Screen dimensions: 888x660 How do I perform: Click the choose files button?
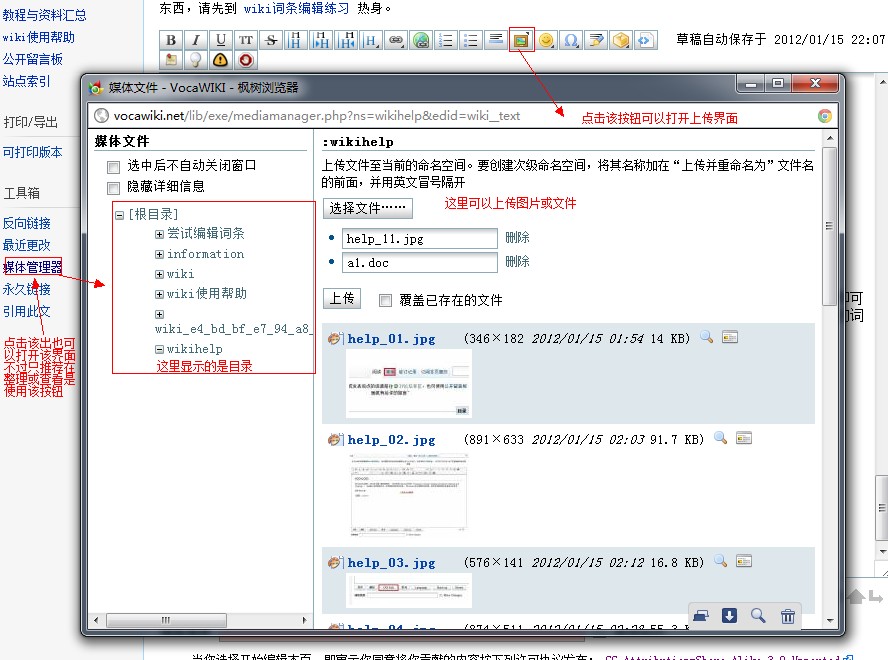tap(368, 208)
